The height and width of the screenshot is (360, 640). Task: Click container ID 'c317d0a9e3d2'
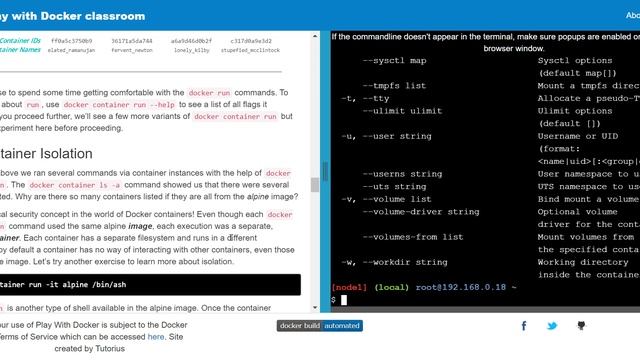pyautogui.click(x=251, y=41)
